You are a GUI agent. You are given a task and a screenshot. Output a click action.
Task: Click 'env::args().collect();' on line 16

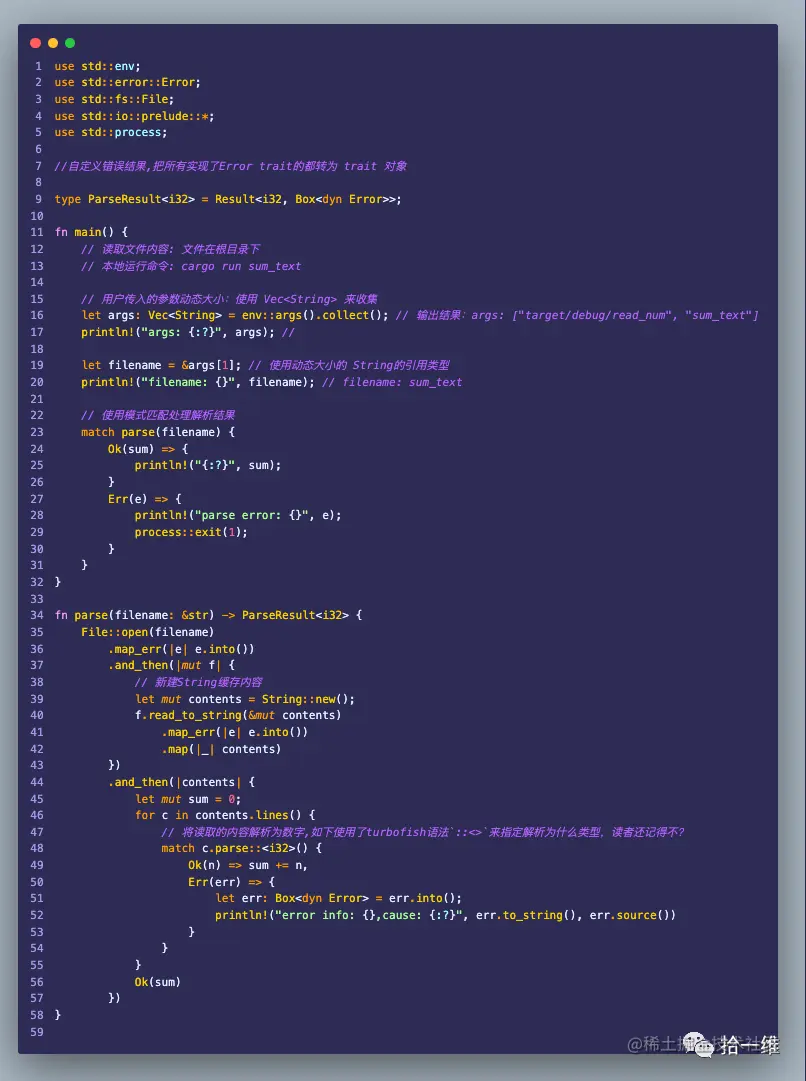pos(315,315)
